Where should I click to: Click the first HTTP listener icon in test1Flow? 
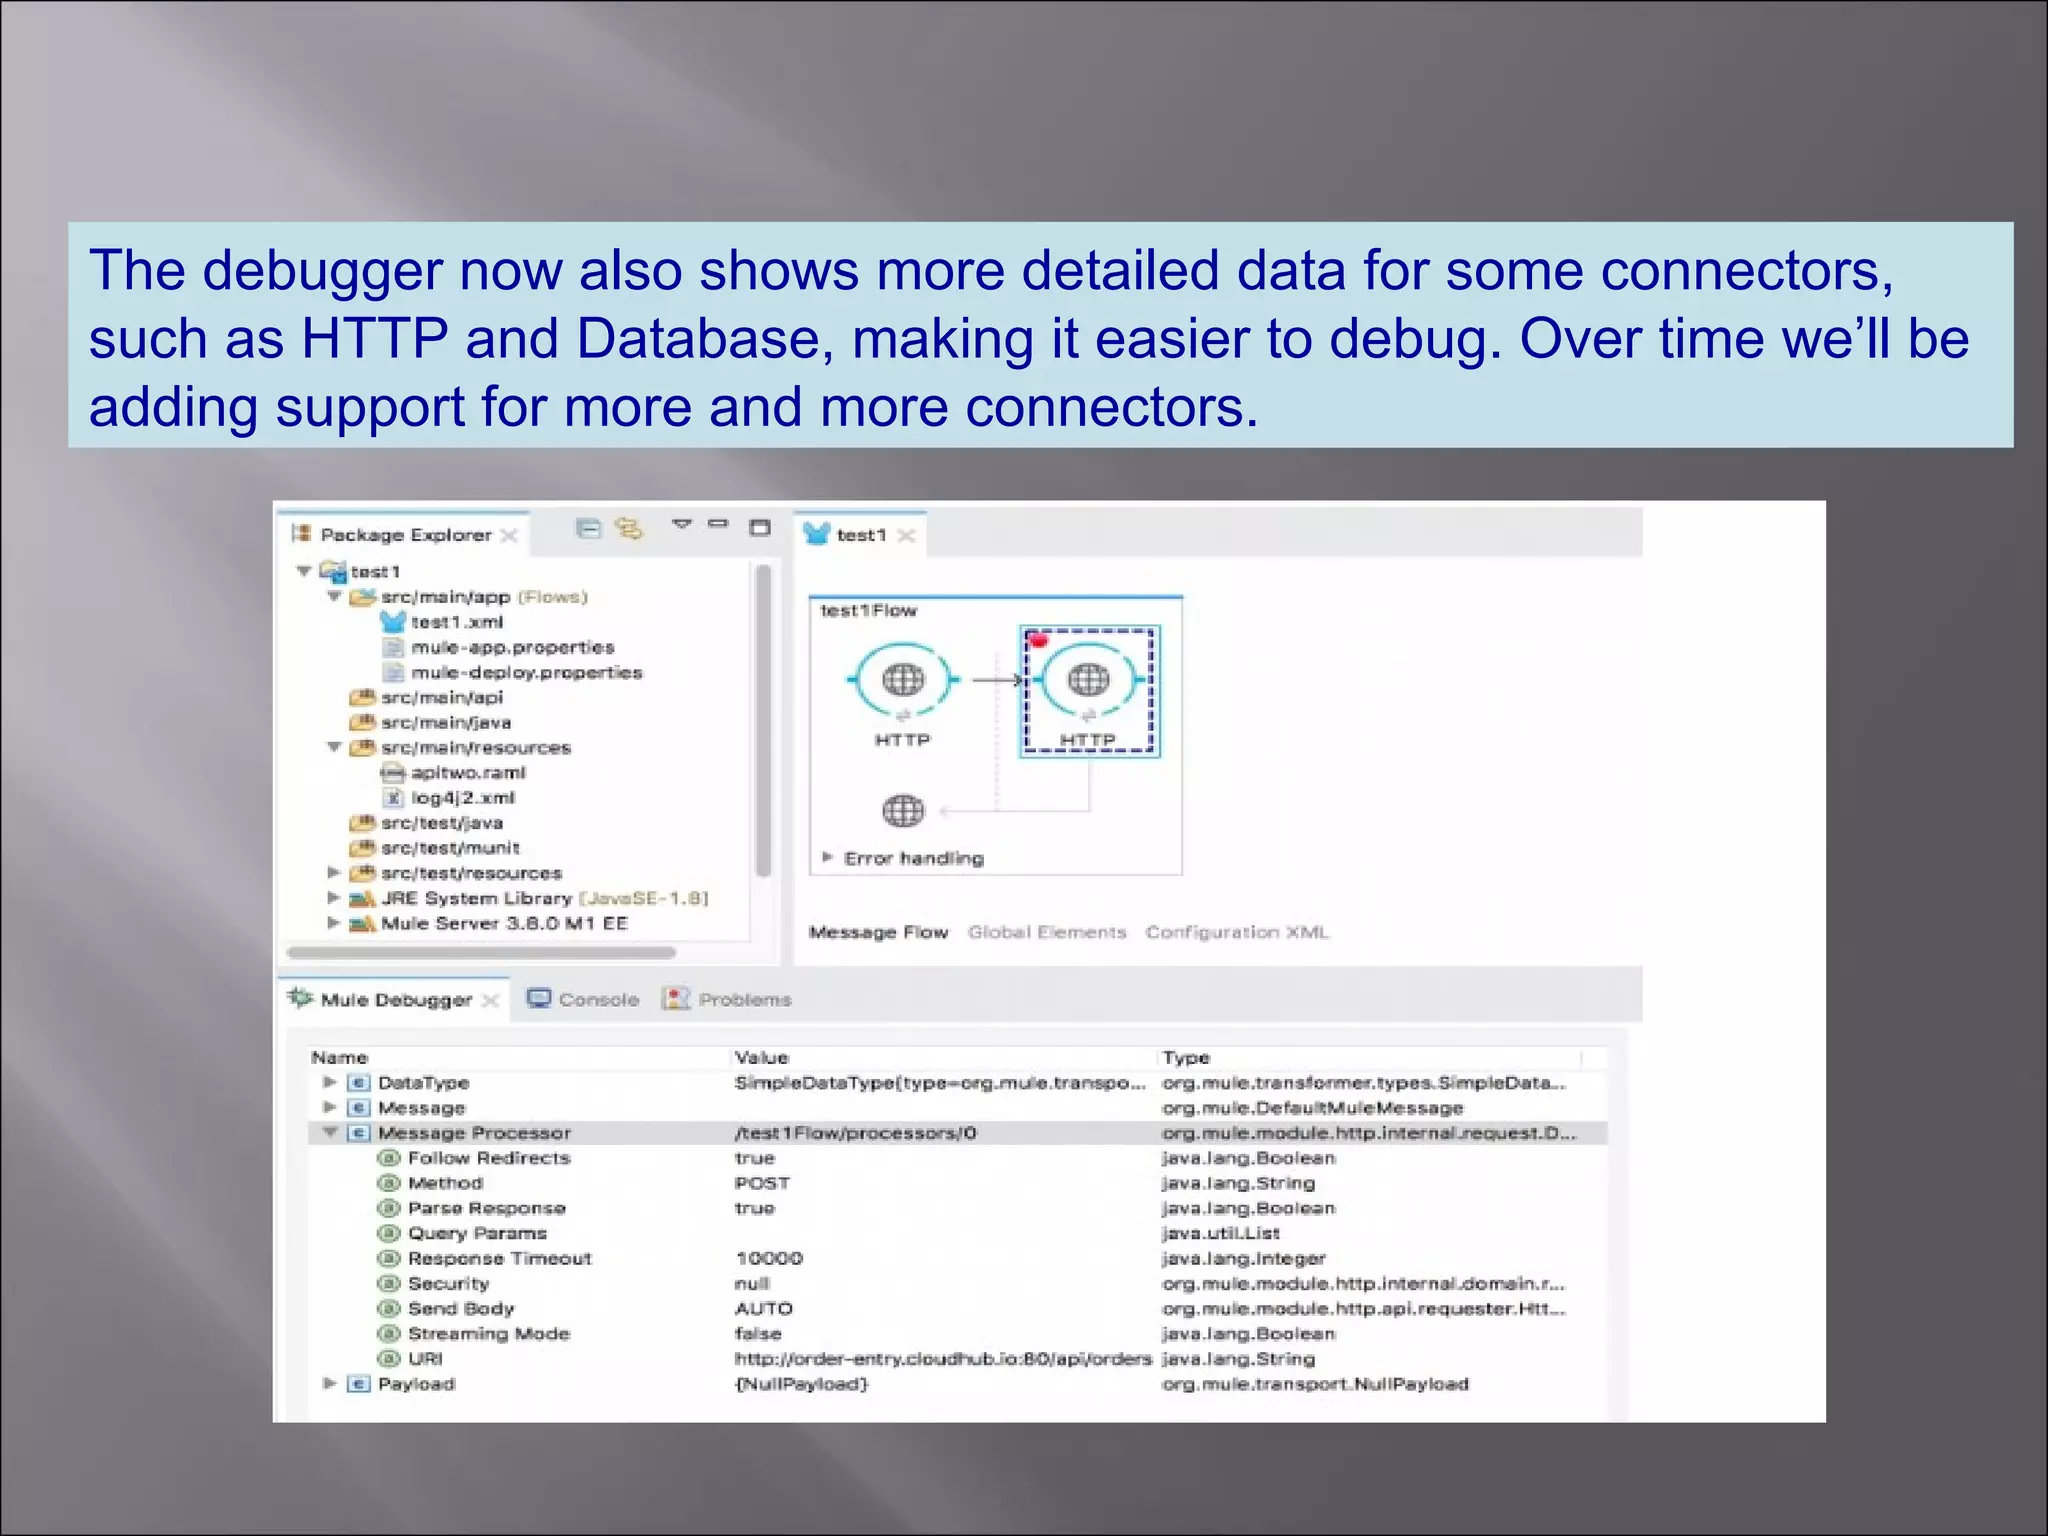[x=903, y=681]
